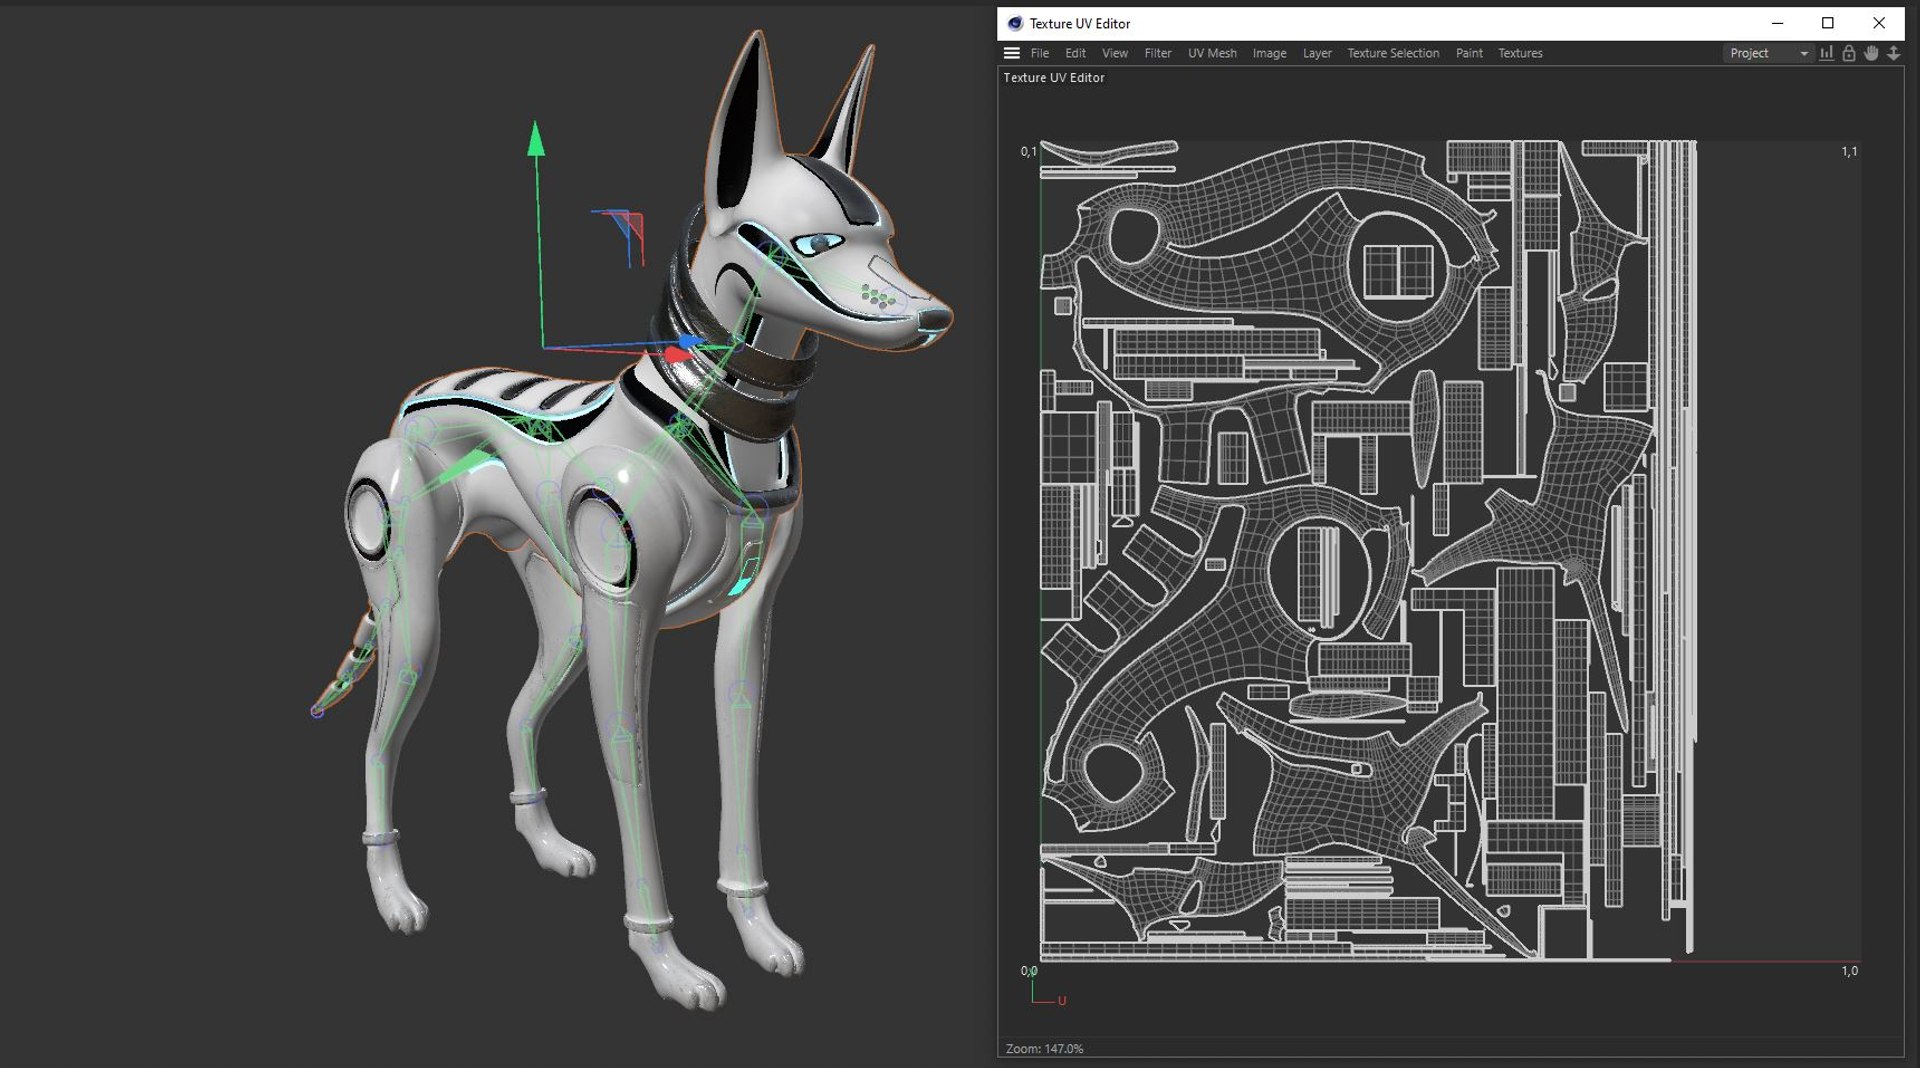The width and height of the screenshot is (1920, 1068).
Task: Open the UV Mesh menu
Action: coord(1212,53)
